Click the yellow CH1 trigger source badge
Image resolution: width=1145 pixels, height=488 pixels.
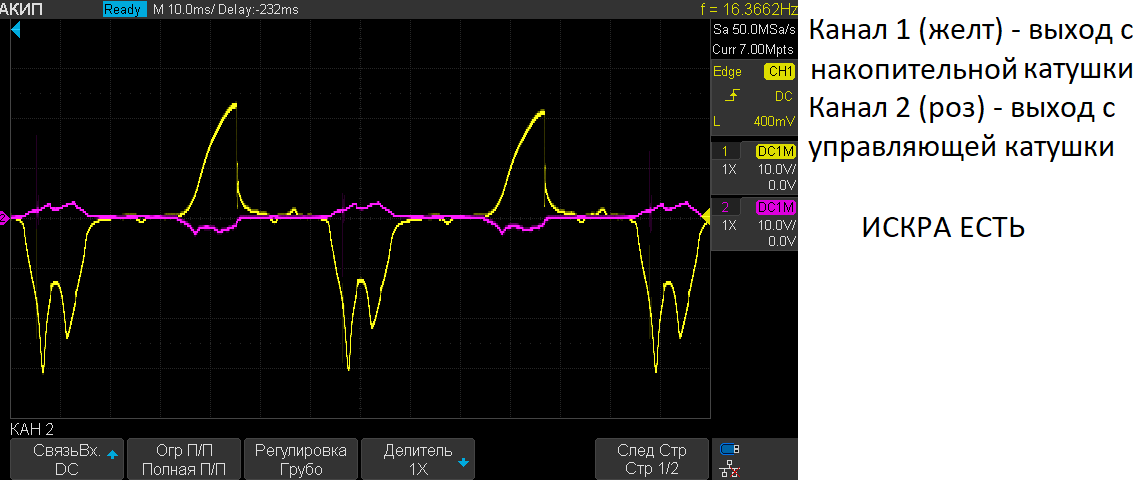[x=779, y=72]
